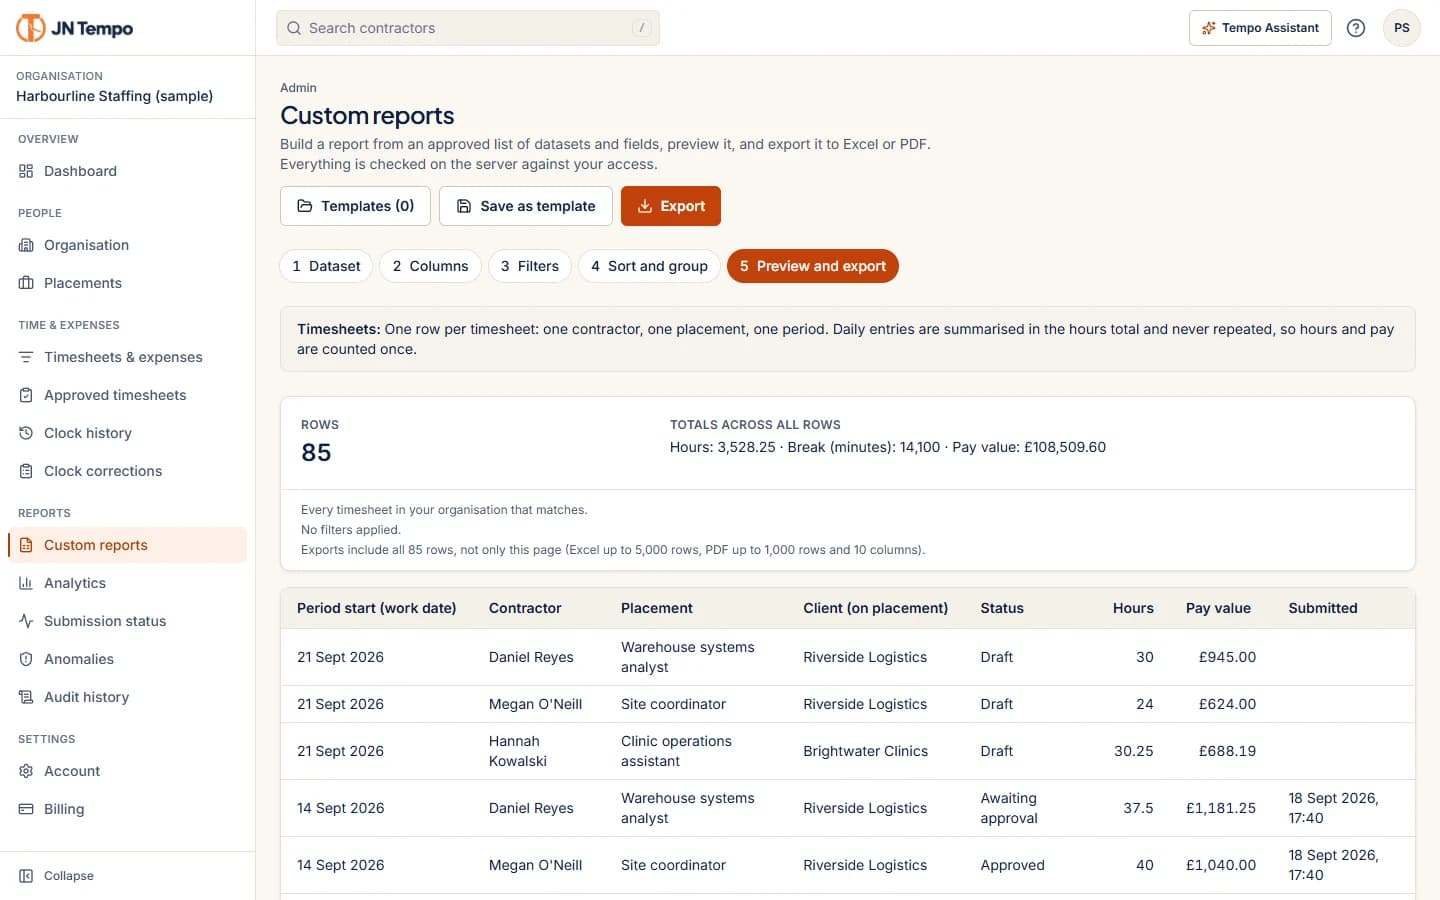Click the Hours column header
This screenshot has height=900, width=1440.
[x=1133, y=608]
